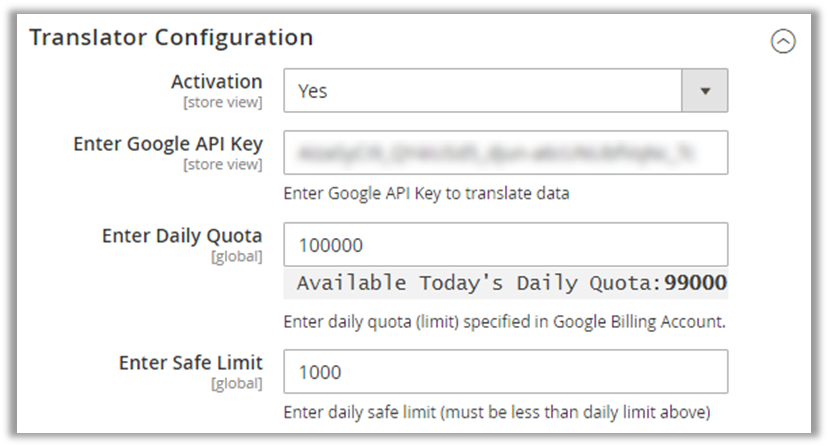The width and height of the screenshot is (829, 447).
Task: Select the Safe Limit input showing 1000
Action: click(505, 372)
